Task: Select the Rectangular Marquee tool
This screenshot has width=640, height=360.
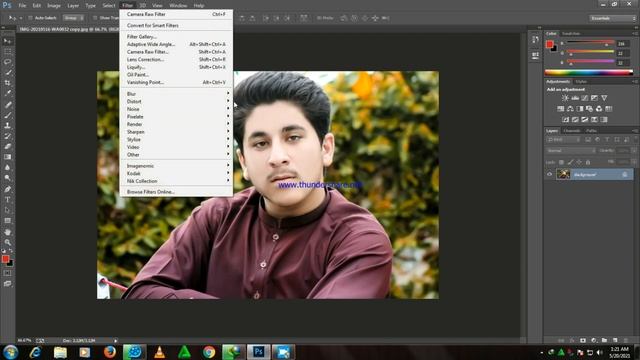Action: point(7,51)
